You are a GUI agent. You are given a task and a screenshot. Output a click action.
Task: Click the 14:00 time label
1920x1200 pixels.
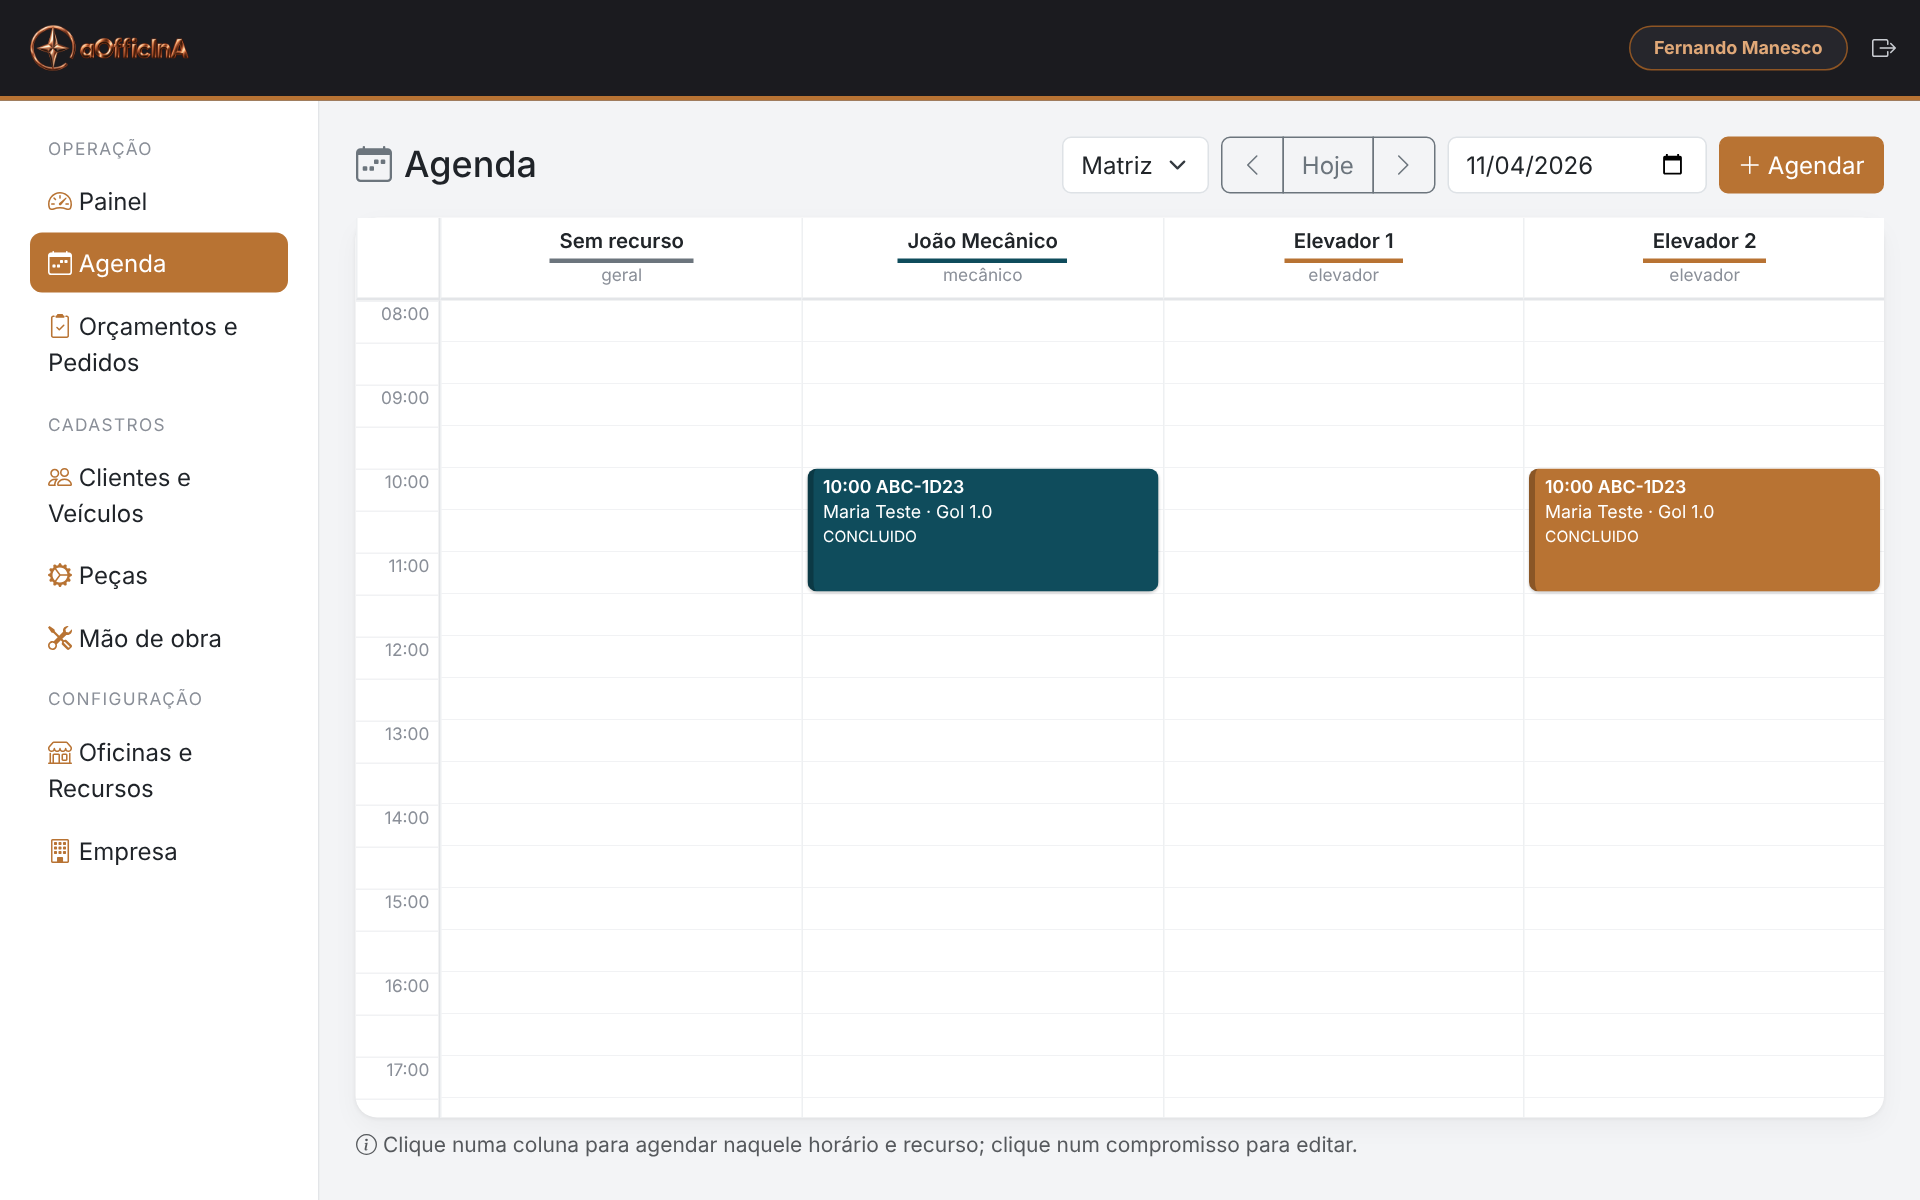[x=407, y=818]
